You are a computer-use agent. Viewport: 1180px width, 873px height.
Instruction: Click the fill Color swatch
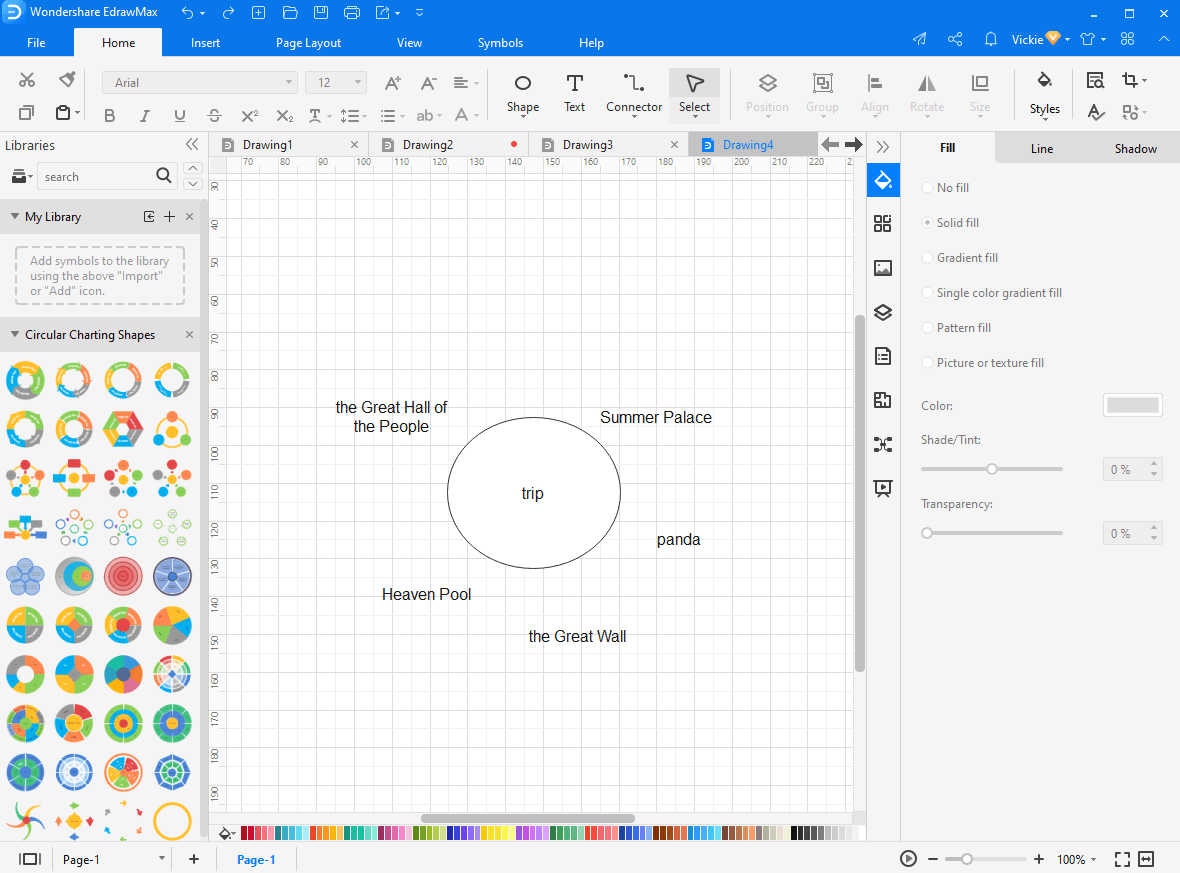click(1132, 405)
